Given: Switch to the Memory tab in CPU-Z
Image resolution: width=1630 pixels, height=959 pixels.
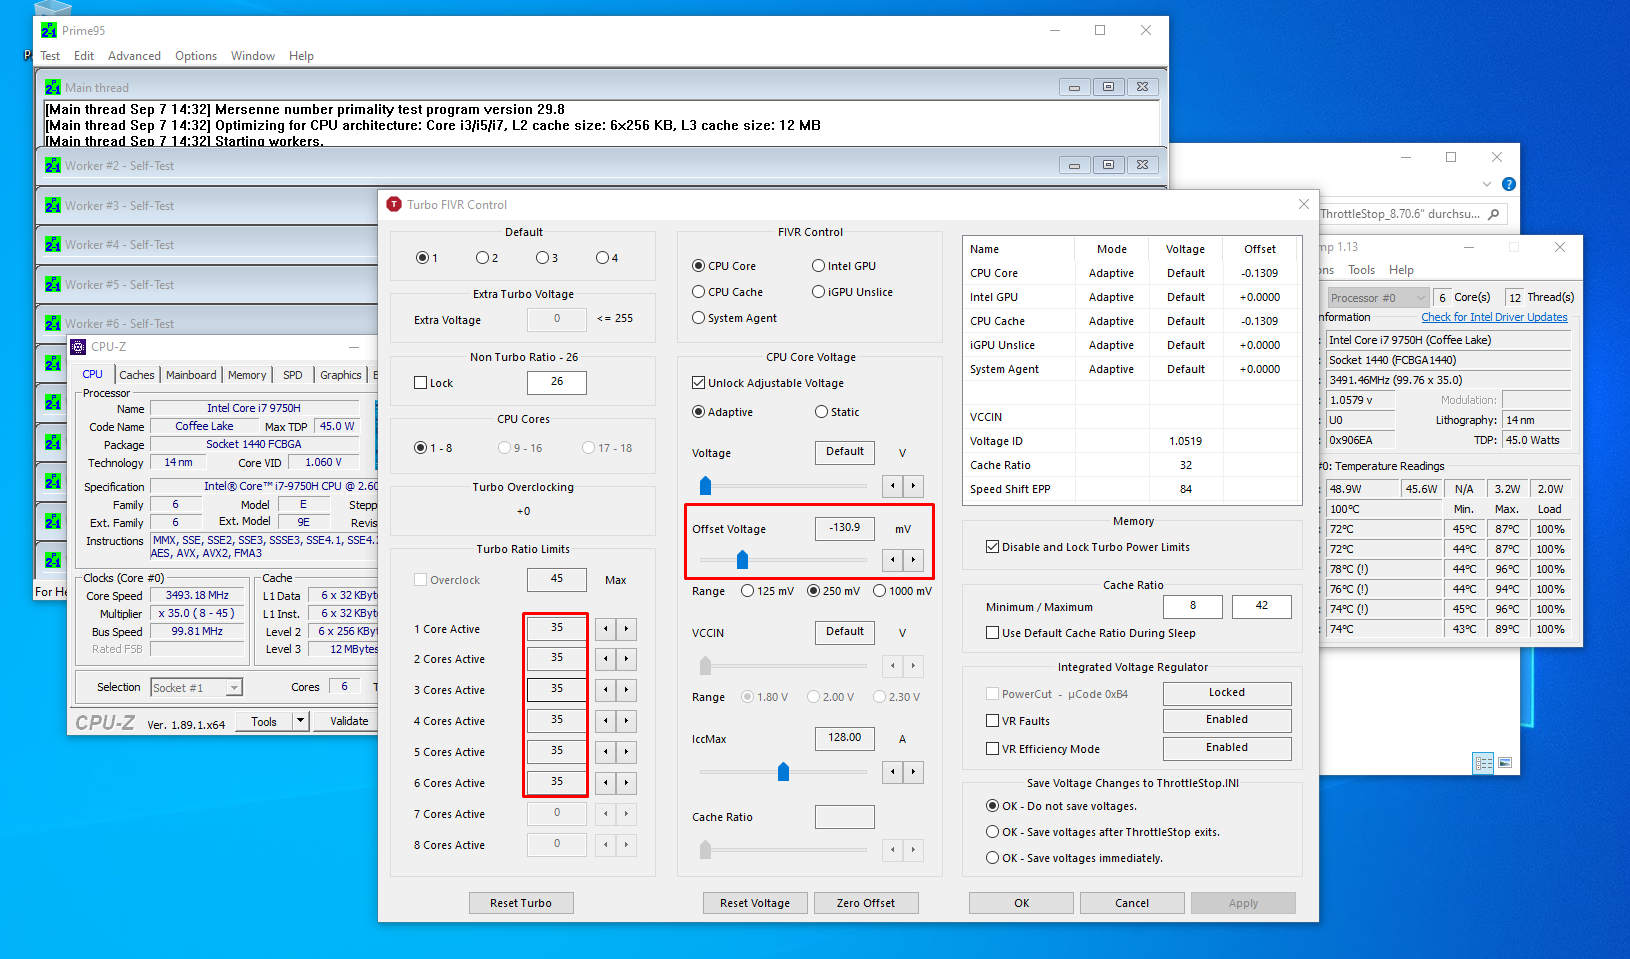Looking at the screenshot, I should pyautogui.click(x=247, y=374).
